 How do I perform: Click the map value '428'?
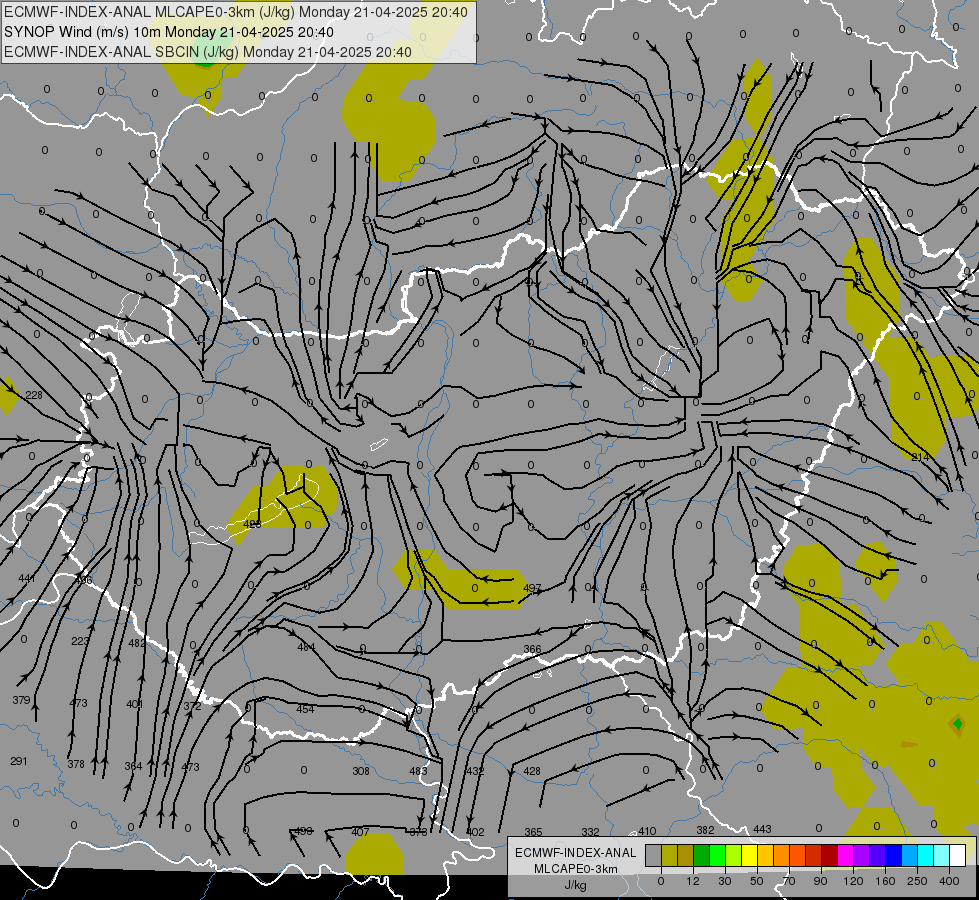(532, 771)
